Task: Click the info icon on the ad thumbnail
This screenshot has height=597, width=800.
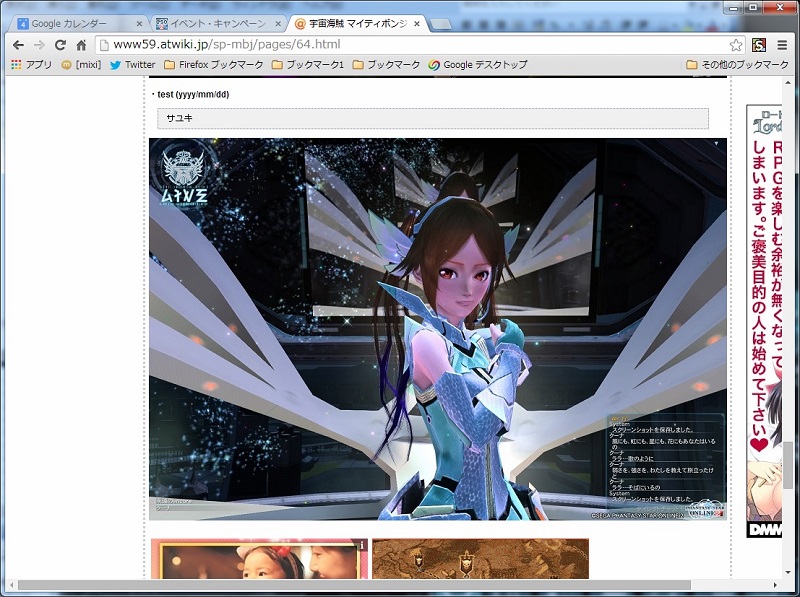Action: [363, 544]
